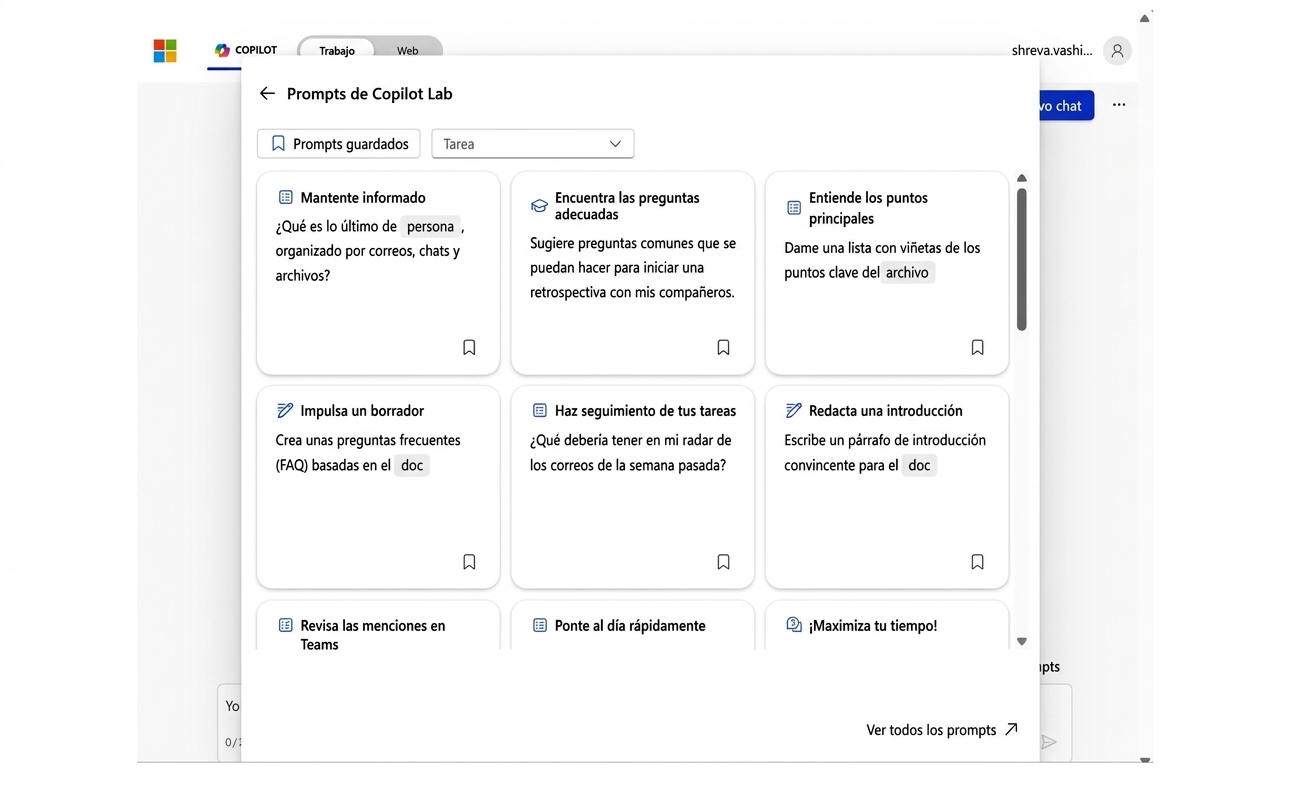Select the Ponte al día rápidamente prompt title
1304x800 pixels.
pos(630,626)
